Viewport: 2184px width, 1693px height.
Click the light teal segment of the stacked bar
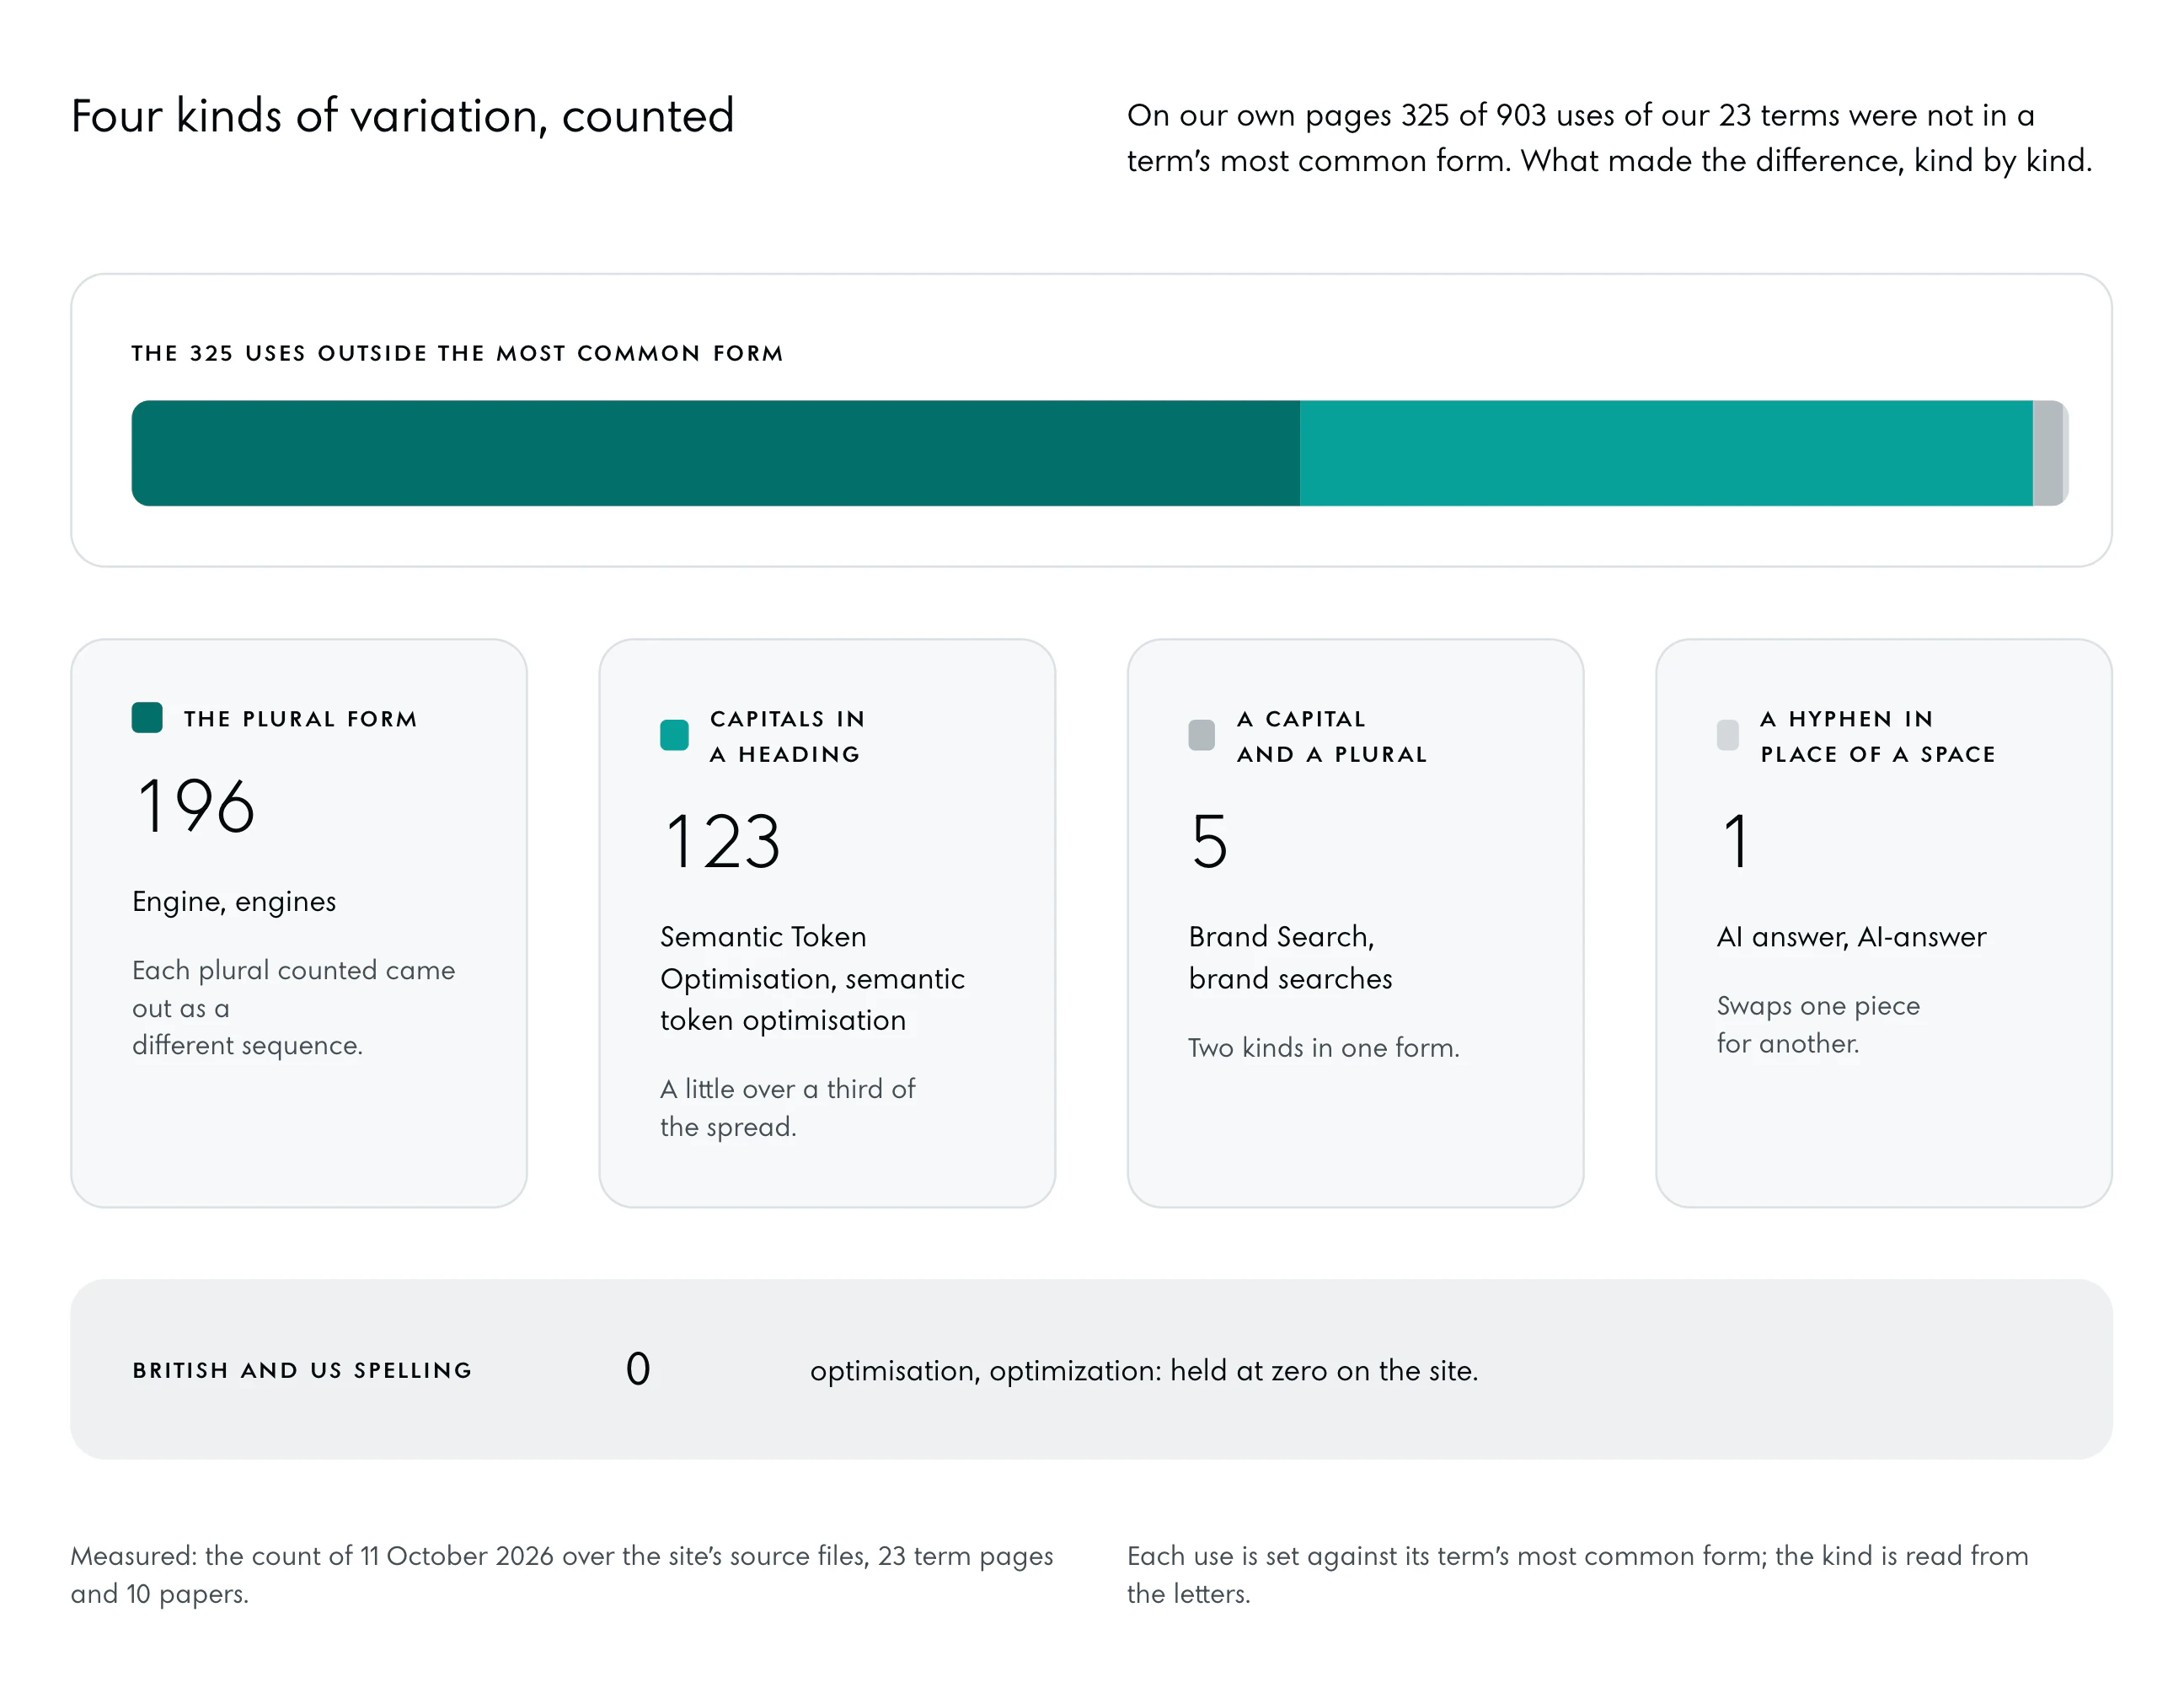point(1666,453)
